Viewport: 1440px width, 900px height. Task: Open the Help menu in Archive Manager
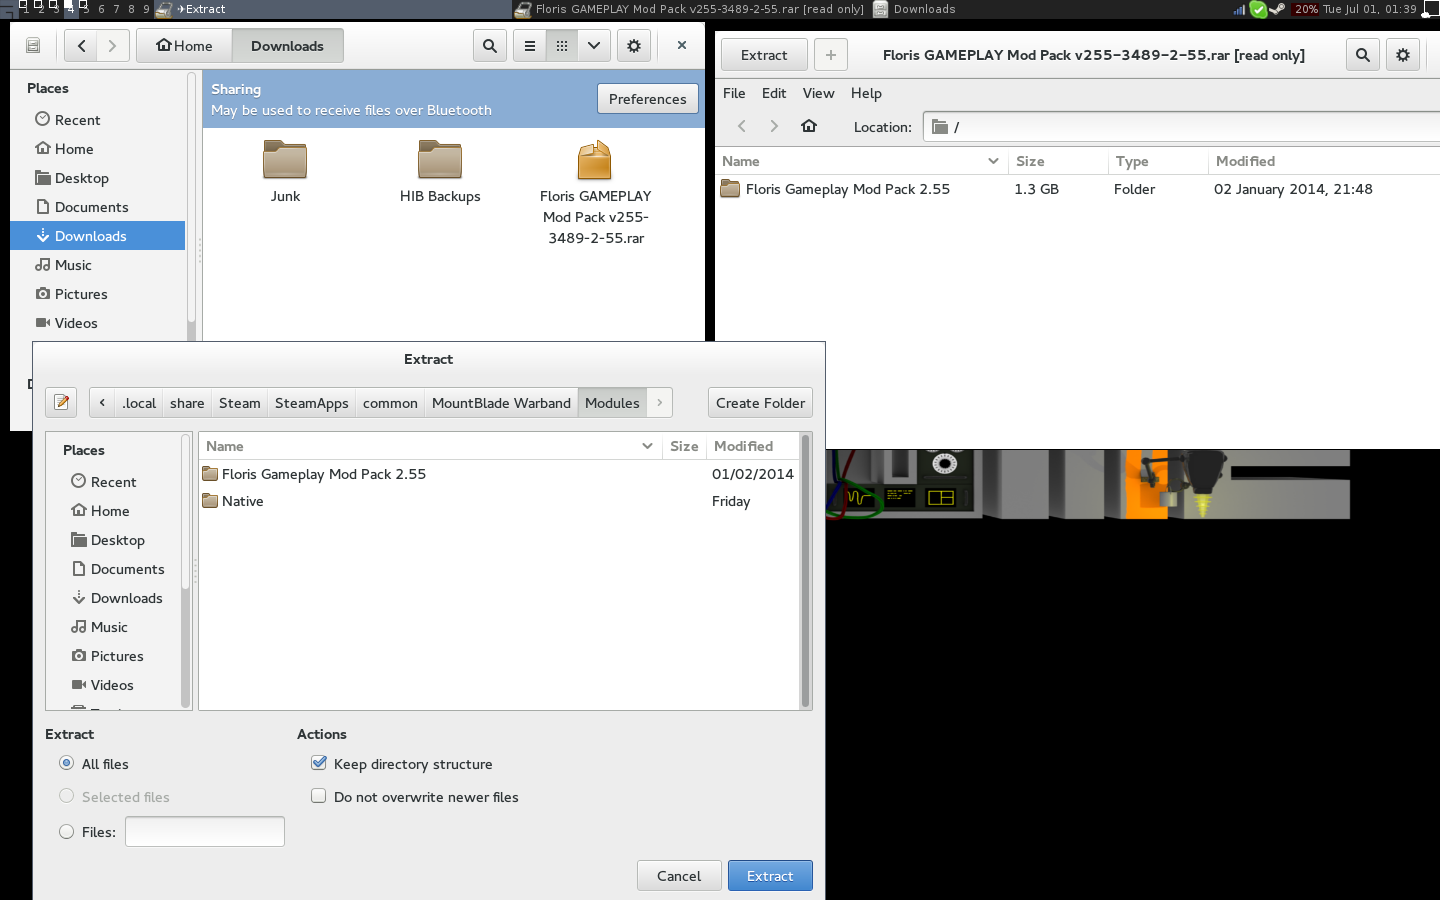click(x=866, y=93)
